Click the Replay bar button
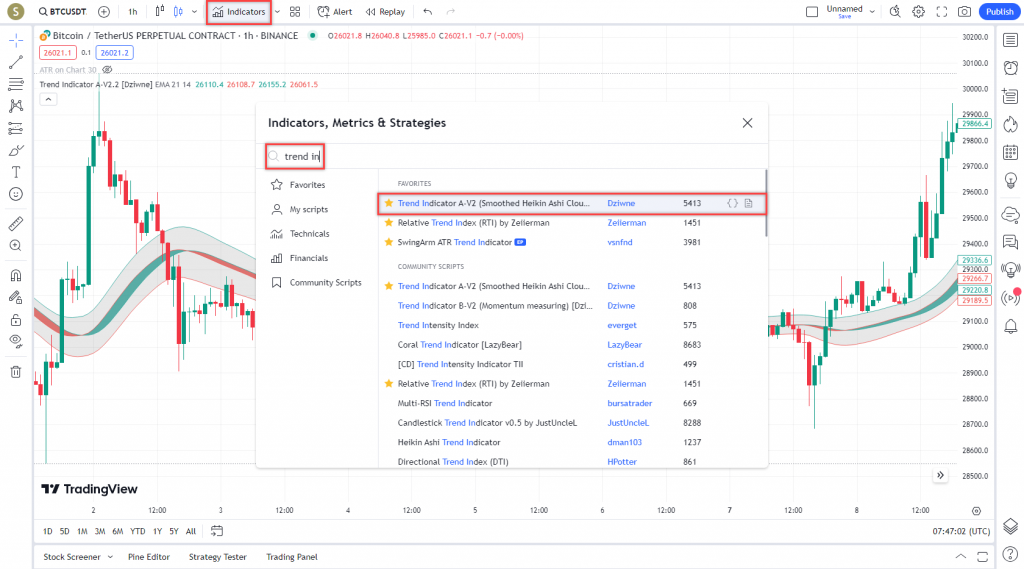 [x=385, y=12]
